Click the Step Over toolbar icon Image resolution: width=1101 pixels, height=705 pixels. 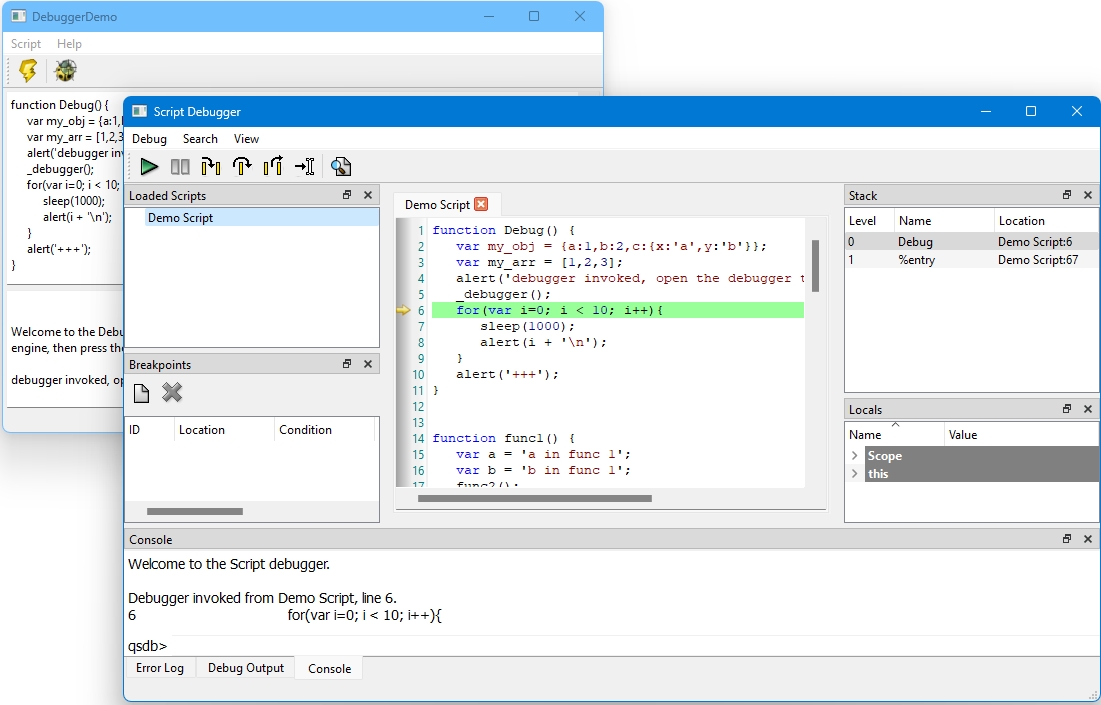242,166
